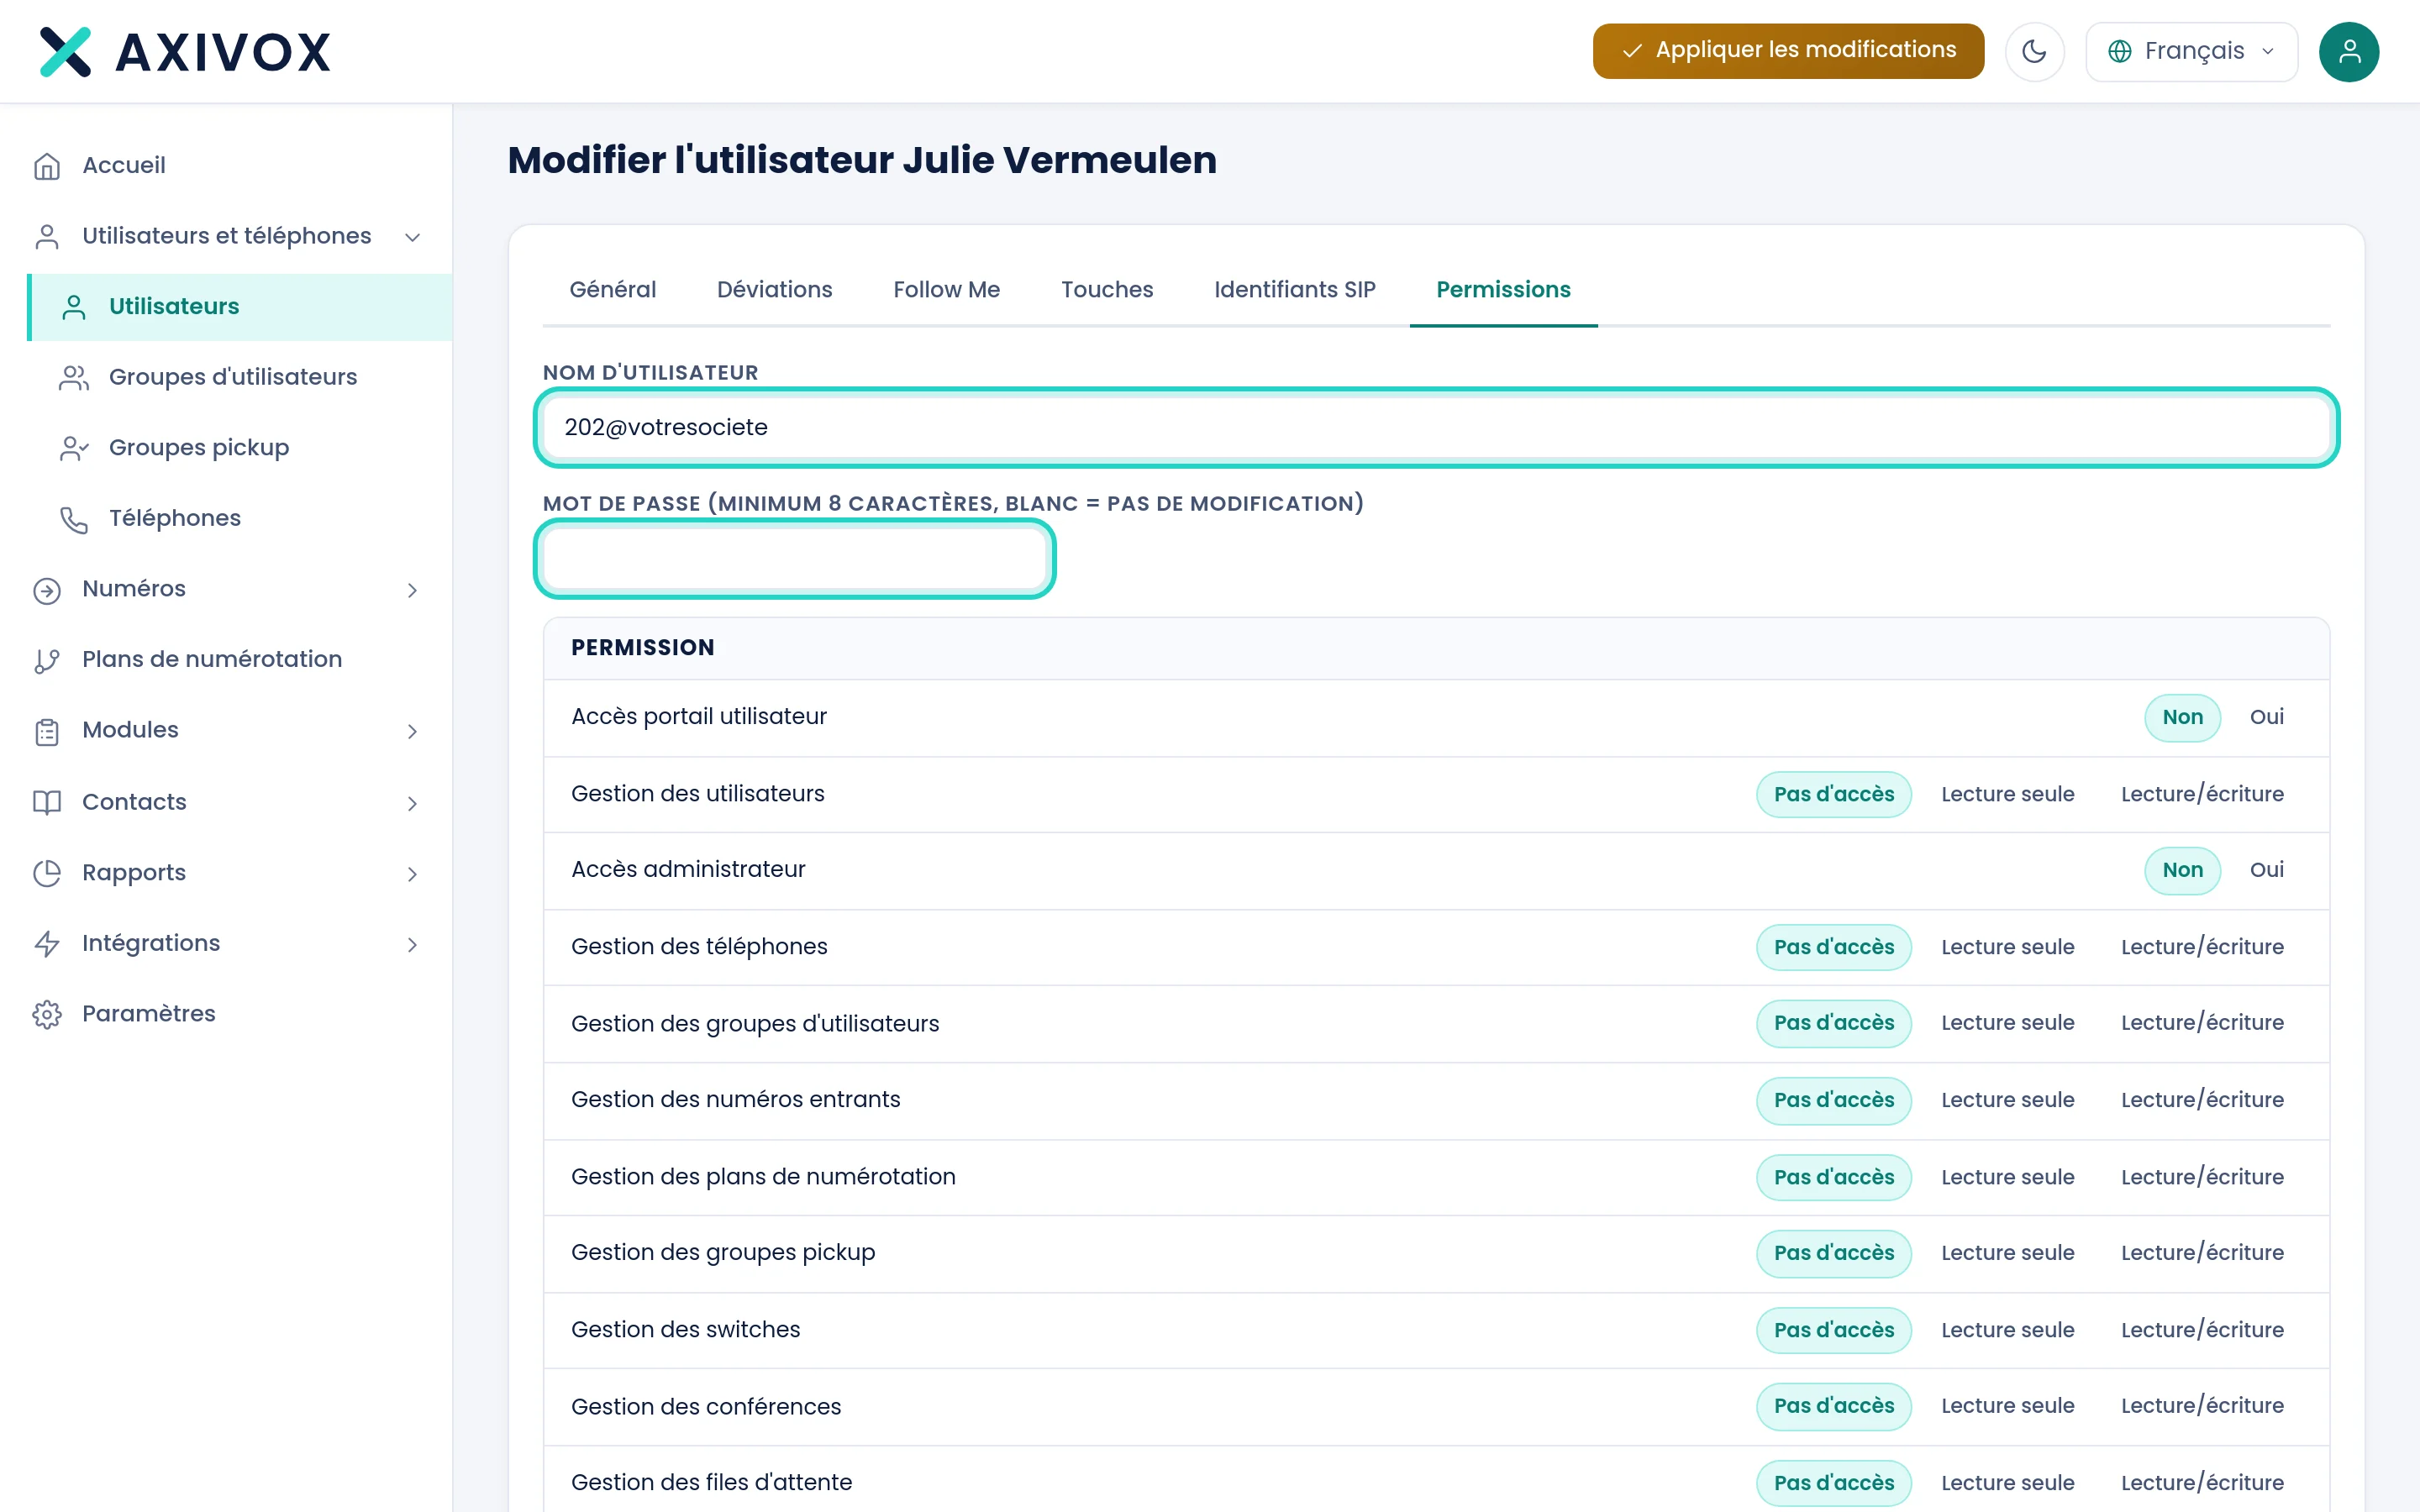Click Appliquer les modifications button
The width and height of the screenshot is (2420, 1512).
1787,51
